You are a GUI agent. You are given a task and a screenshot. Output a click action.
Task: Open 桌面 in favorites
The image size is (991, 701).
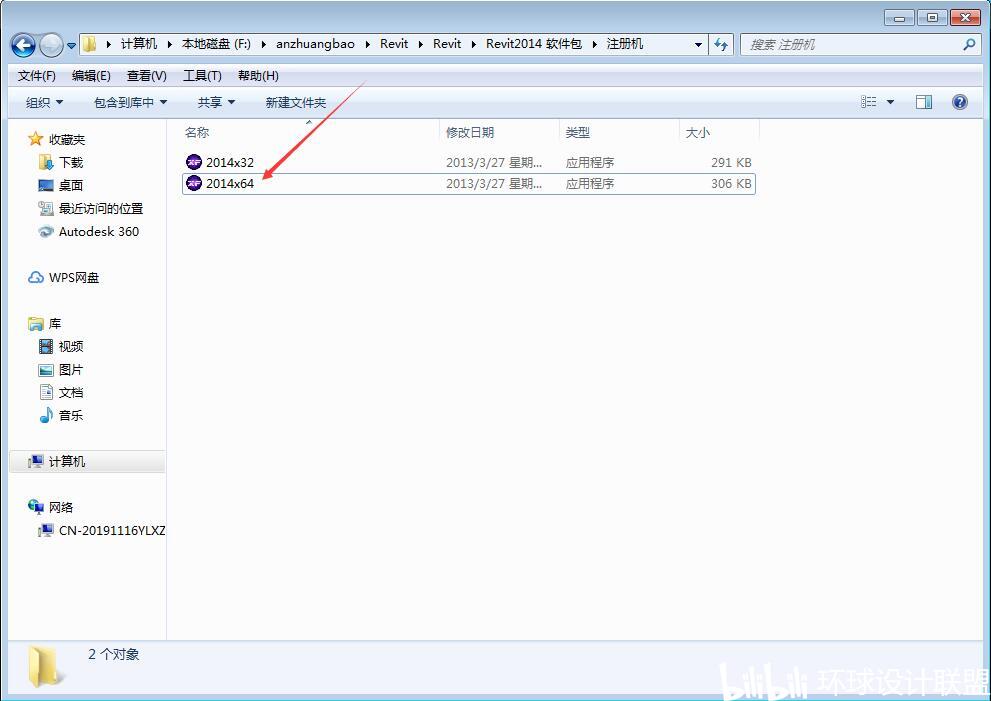click(x=71, y=185)
